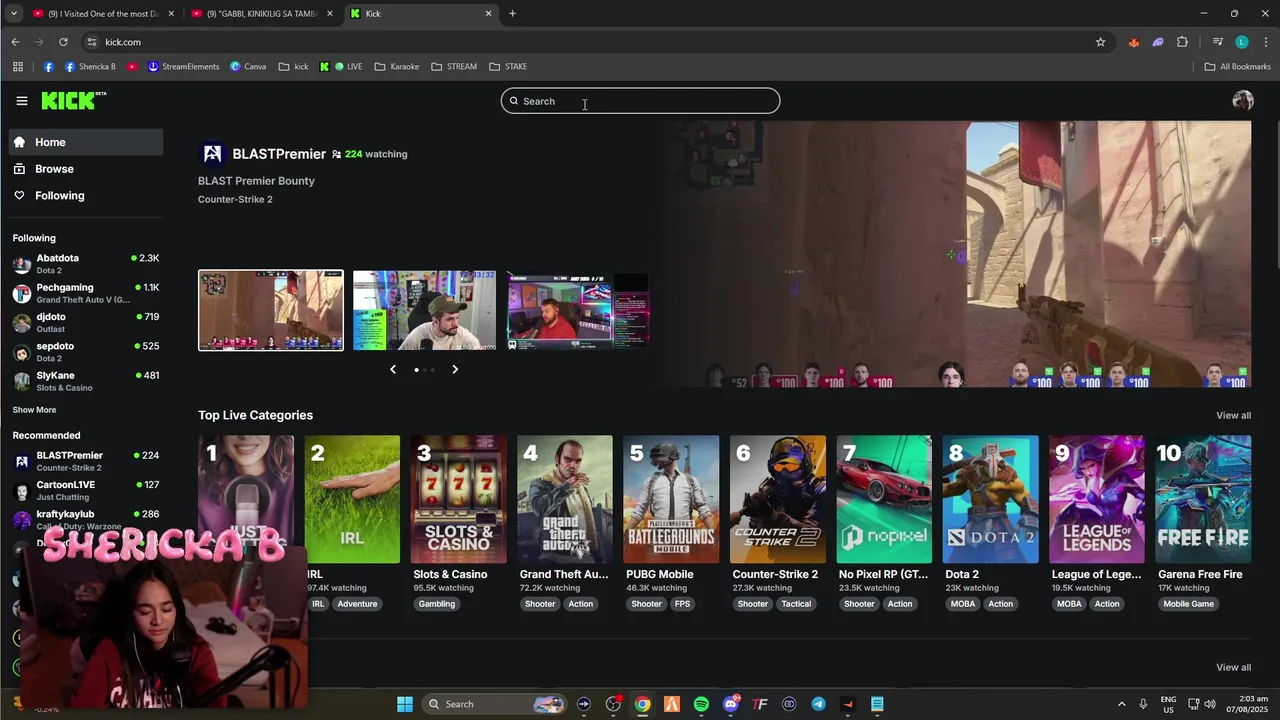Viewport: 1280px width, 720px height.
Task: Open the tab search dropdown
Action: coord(14,14)
